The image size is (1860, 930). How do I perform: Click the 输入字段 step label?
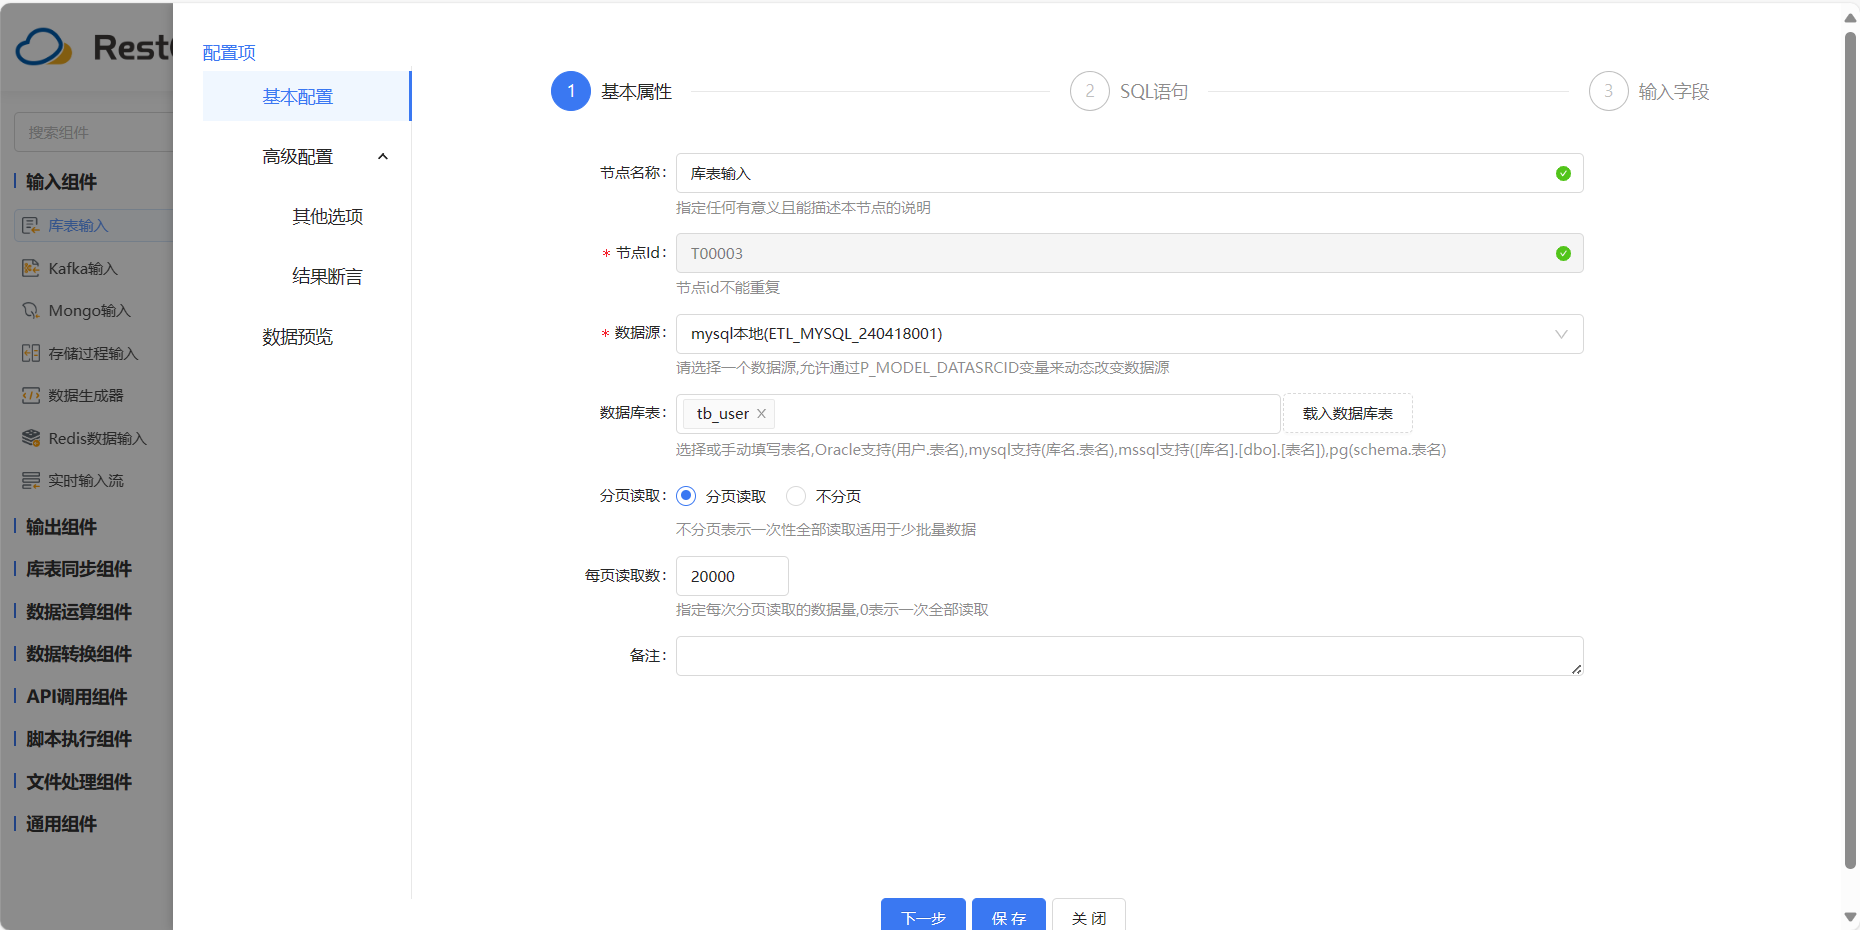pos(1674,92)
